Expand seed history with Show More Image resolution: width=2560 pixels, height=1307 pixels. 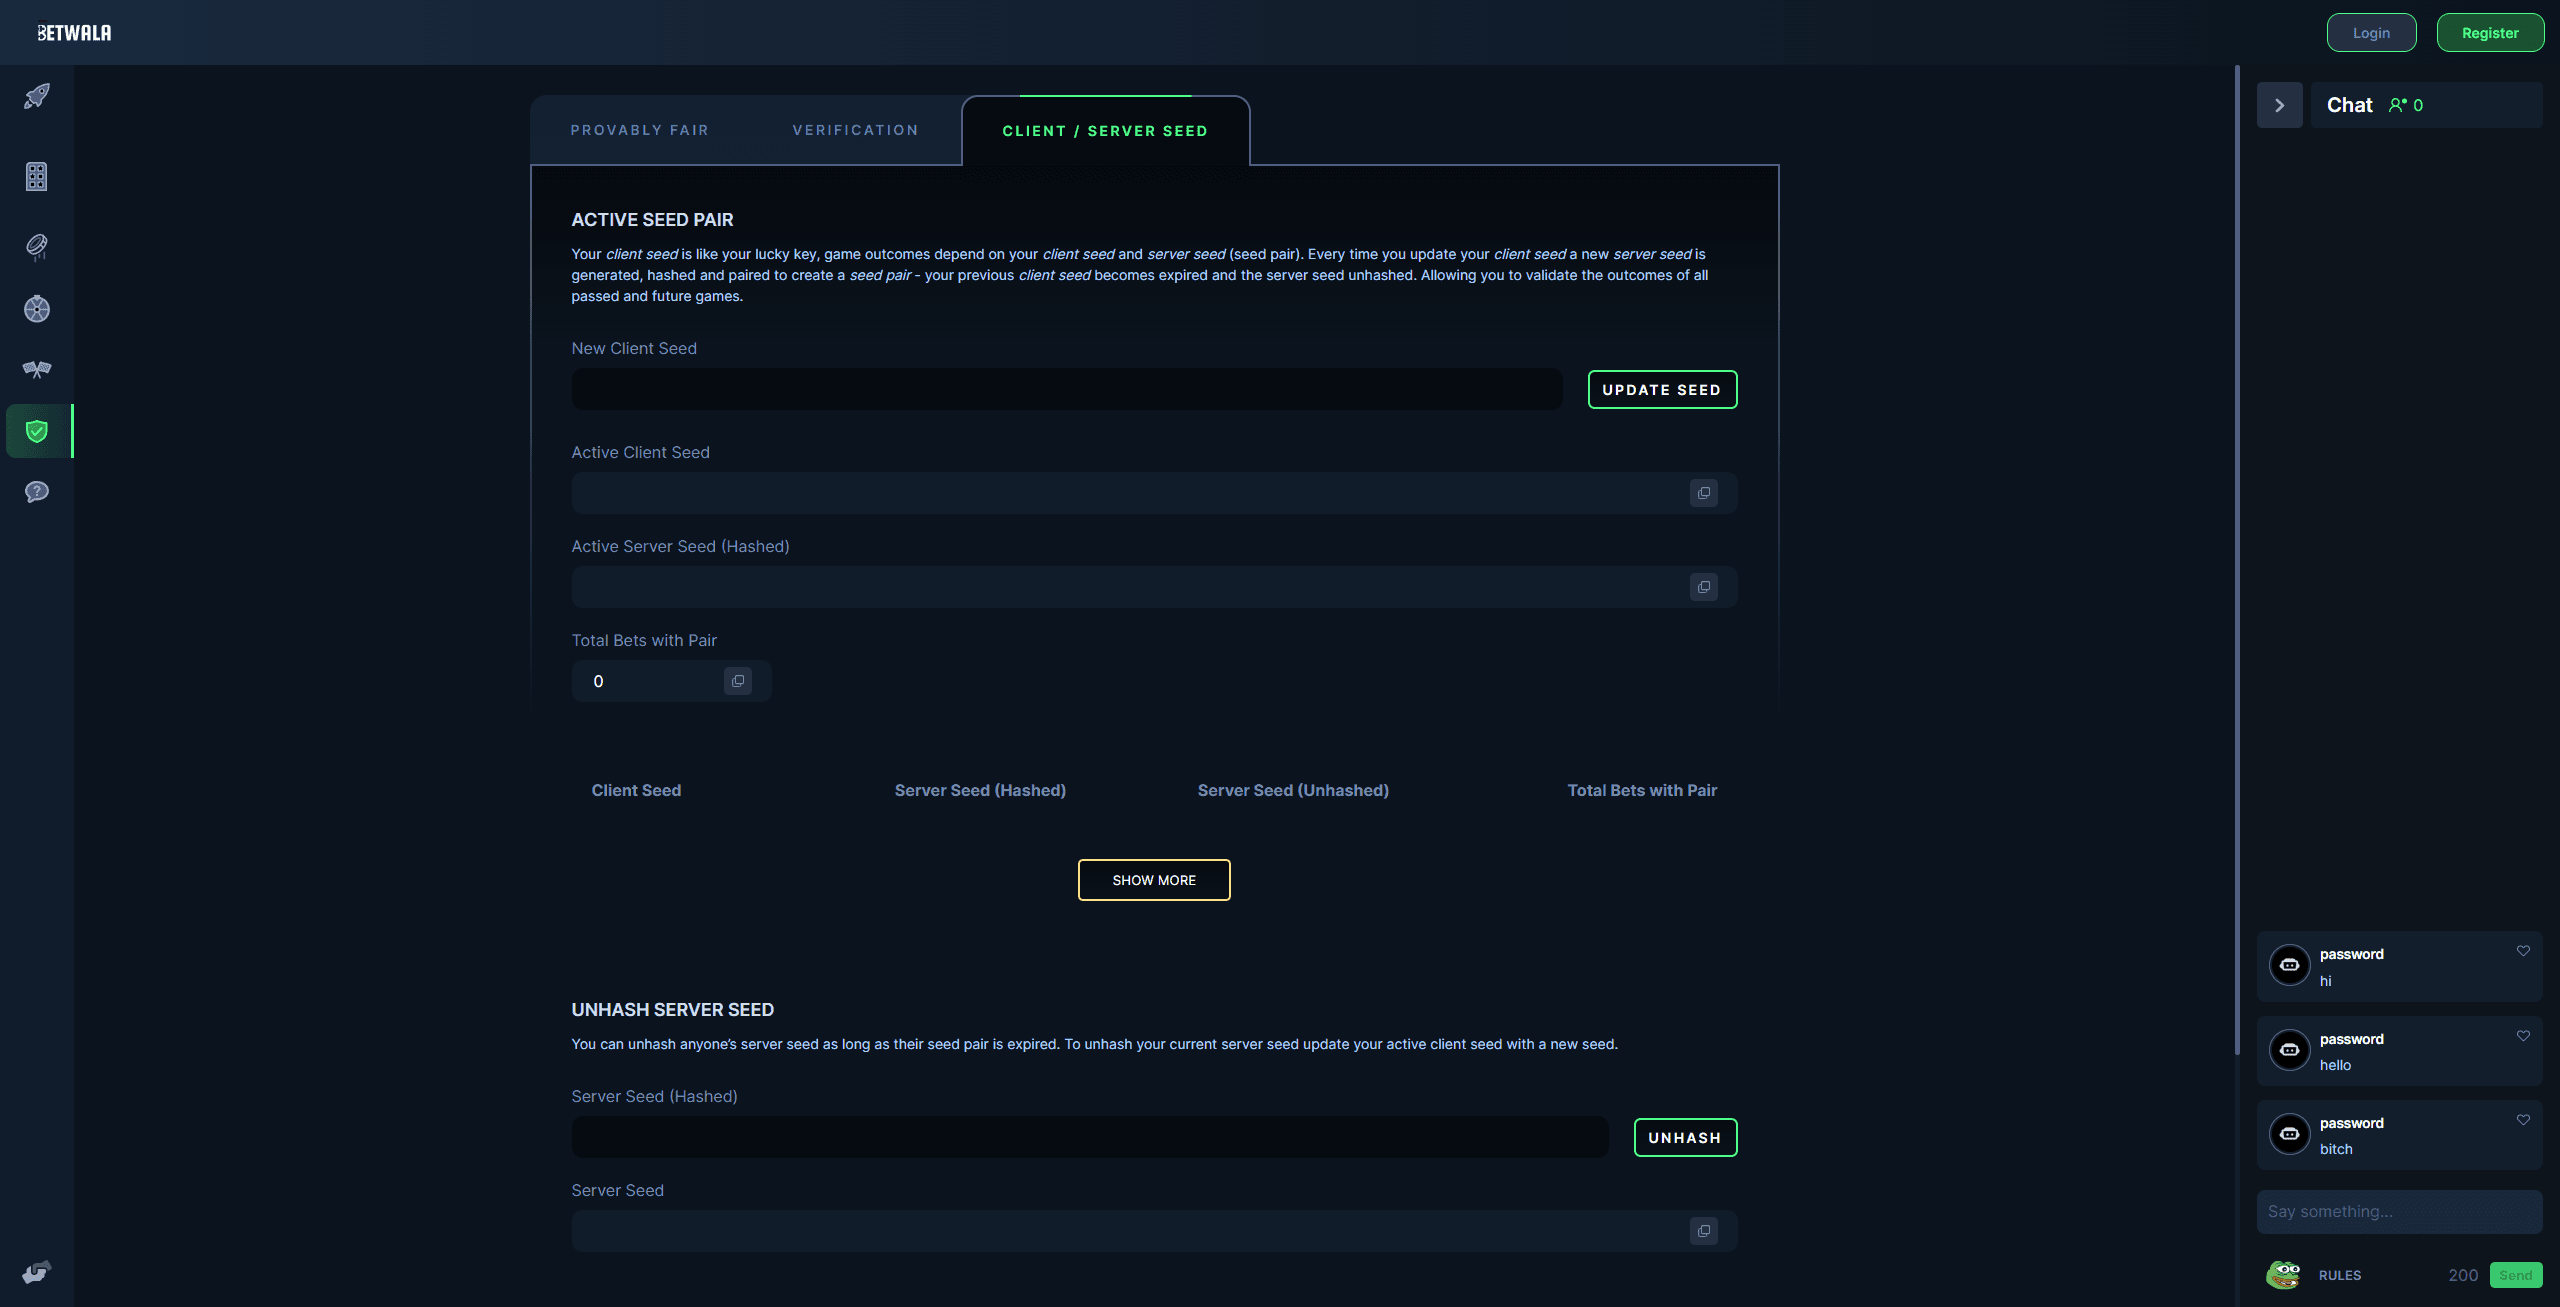[x=1154, y=880]
